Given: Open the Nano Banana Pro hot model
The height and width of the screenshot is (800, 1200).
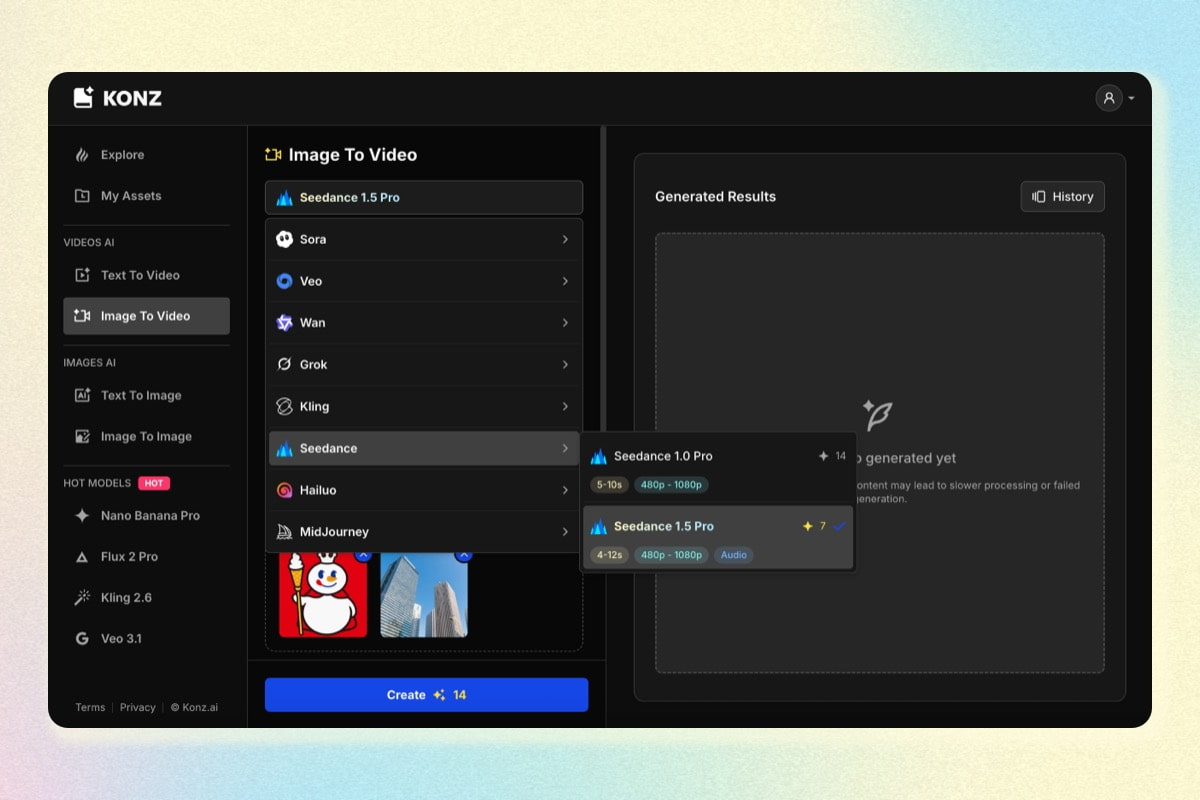Looking at the screenshot, I should [146, 516].
